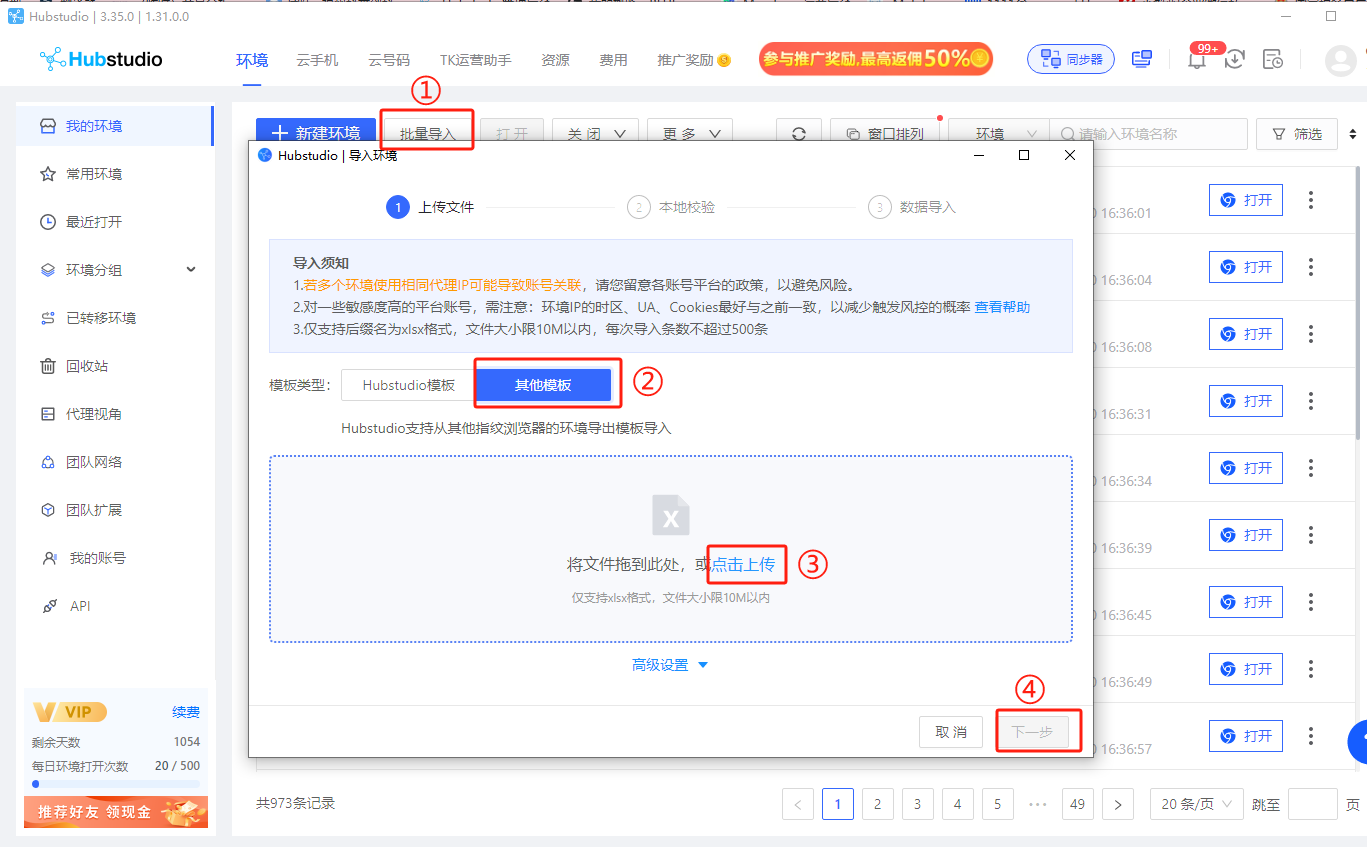Open the three-dot menu for the 16:36:39 row
Screen dimensions: 1367x847
click(1311, 535)
